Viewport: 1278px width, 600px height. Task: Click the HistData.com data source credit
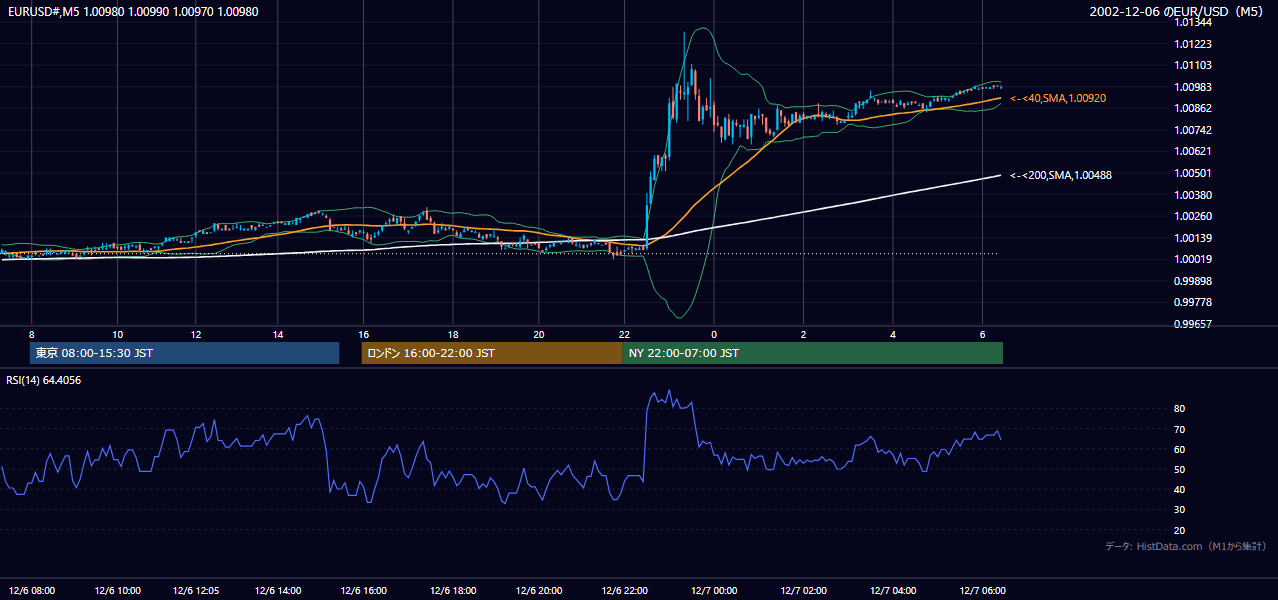[x=1186, y=546]
